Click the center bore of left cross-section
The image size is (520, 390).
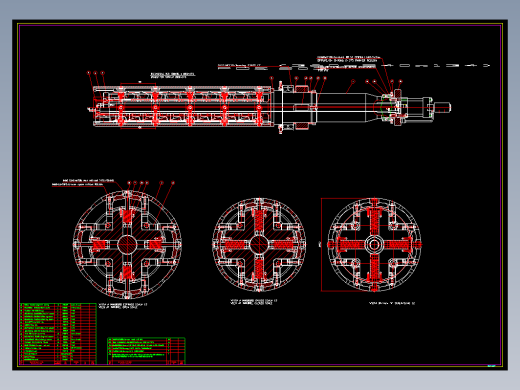[x=127, y=245]
